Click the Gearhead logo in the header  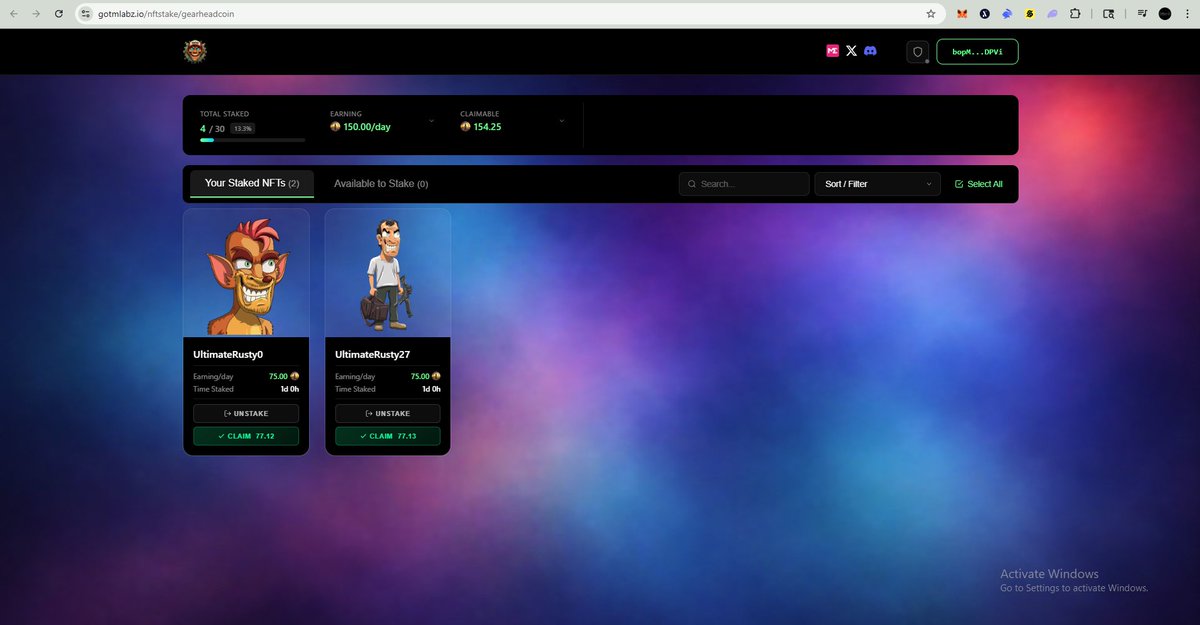(195, 51)
